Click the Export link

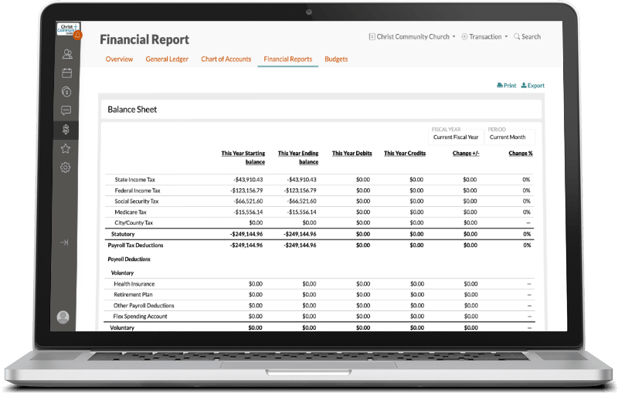coord(532,85)
